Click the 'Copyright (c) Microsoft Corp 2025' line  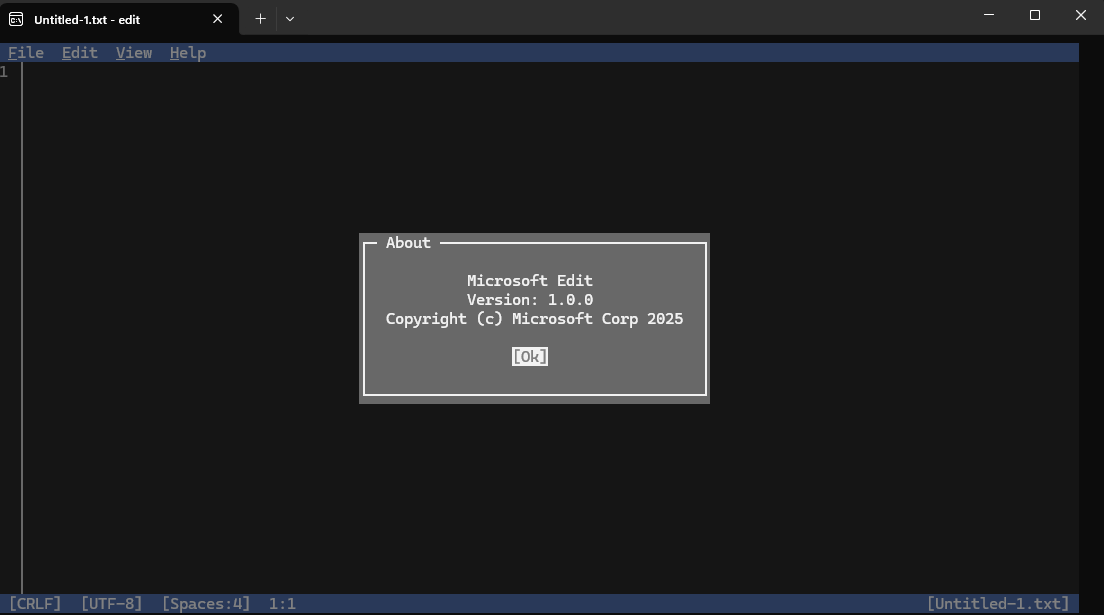click(534, 319)
